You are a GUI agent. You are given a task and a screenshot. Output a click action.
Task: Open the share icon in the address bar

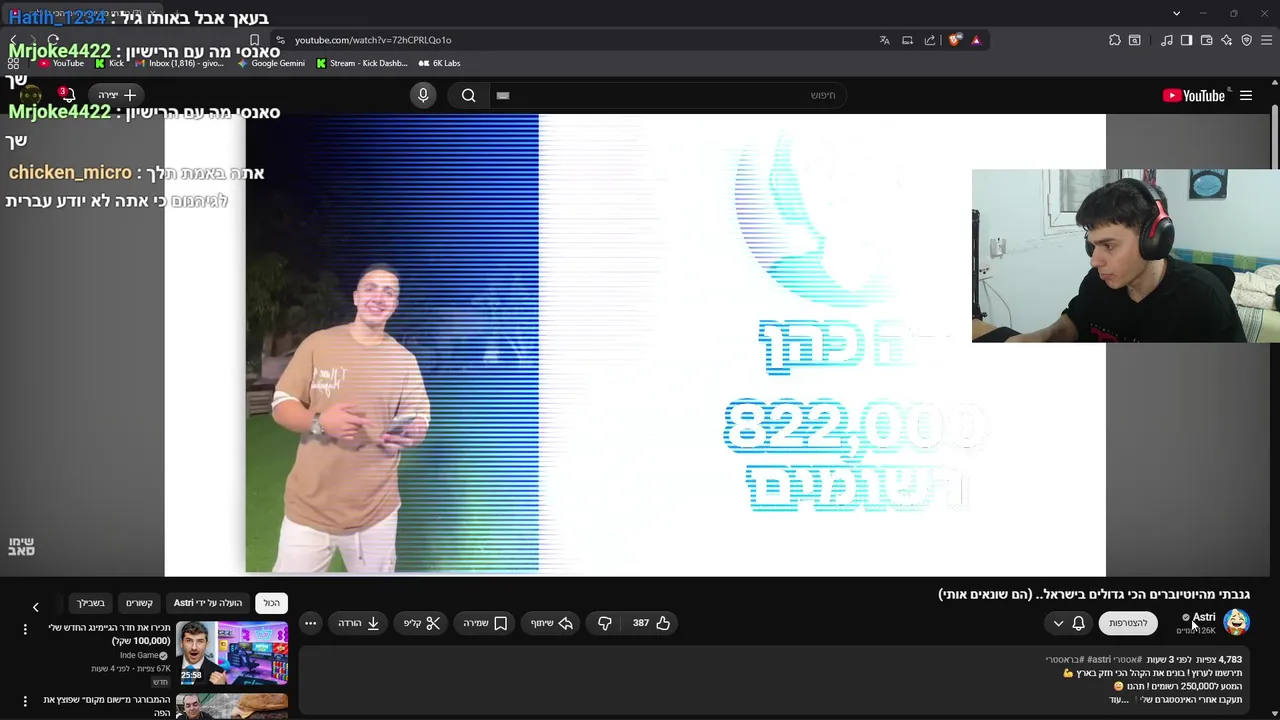(x=930, y=40)
